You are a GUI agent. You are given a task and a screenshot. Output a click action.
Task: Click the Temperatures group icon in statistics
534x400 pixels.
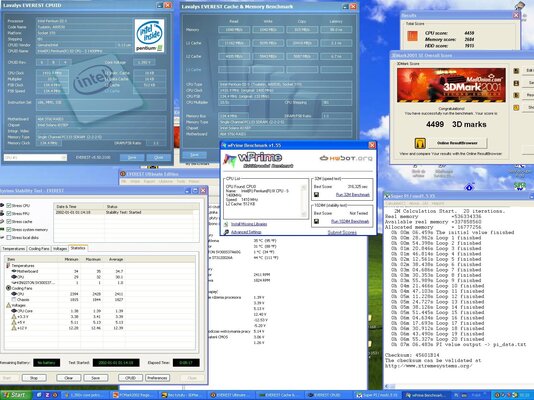[8, 265]
